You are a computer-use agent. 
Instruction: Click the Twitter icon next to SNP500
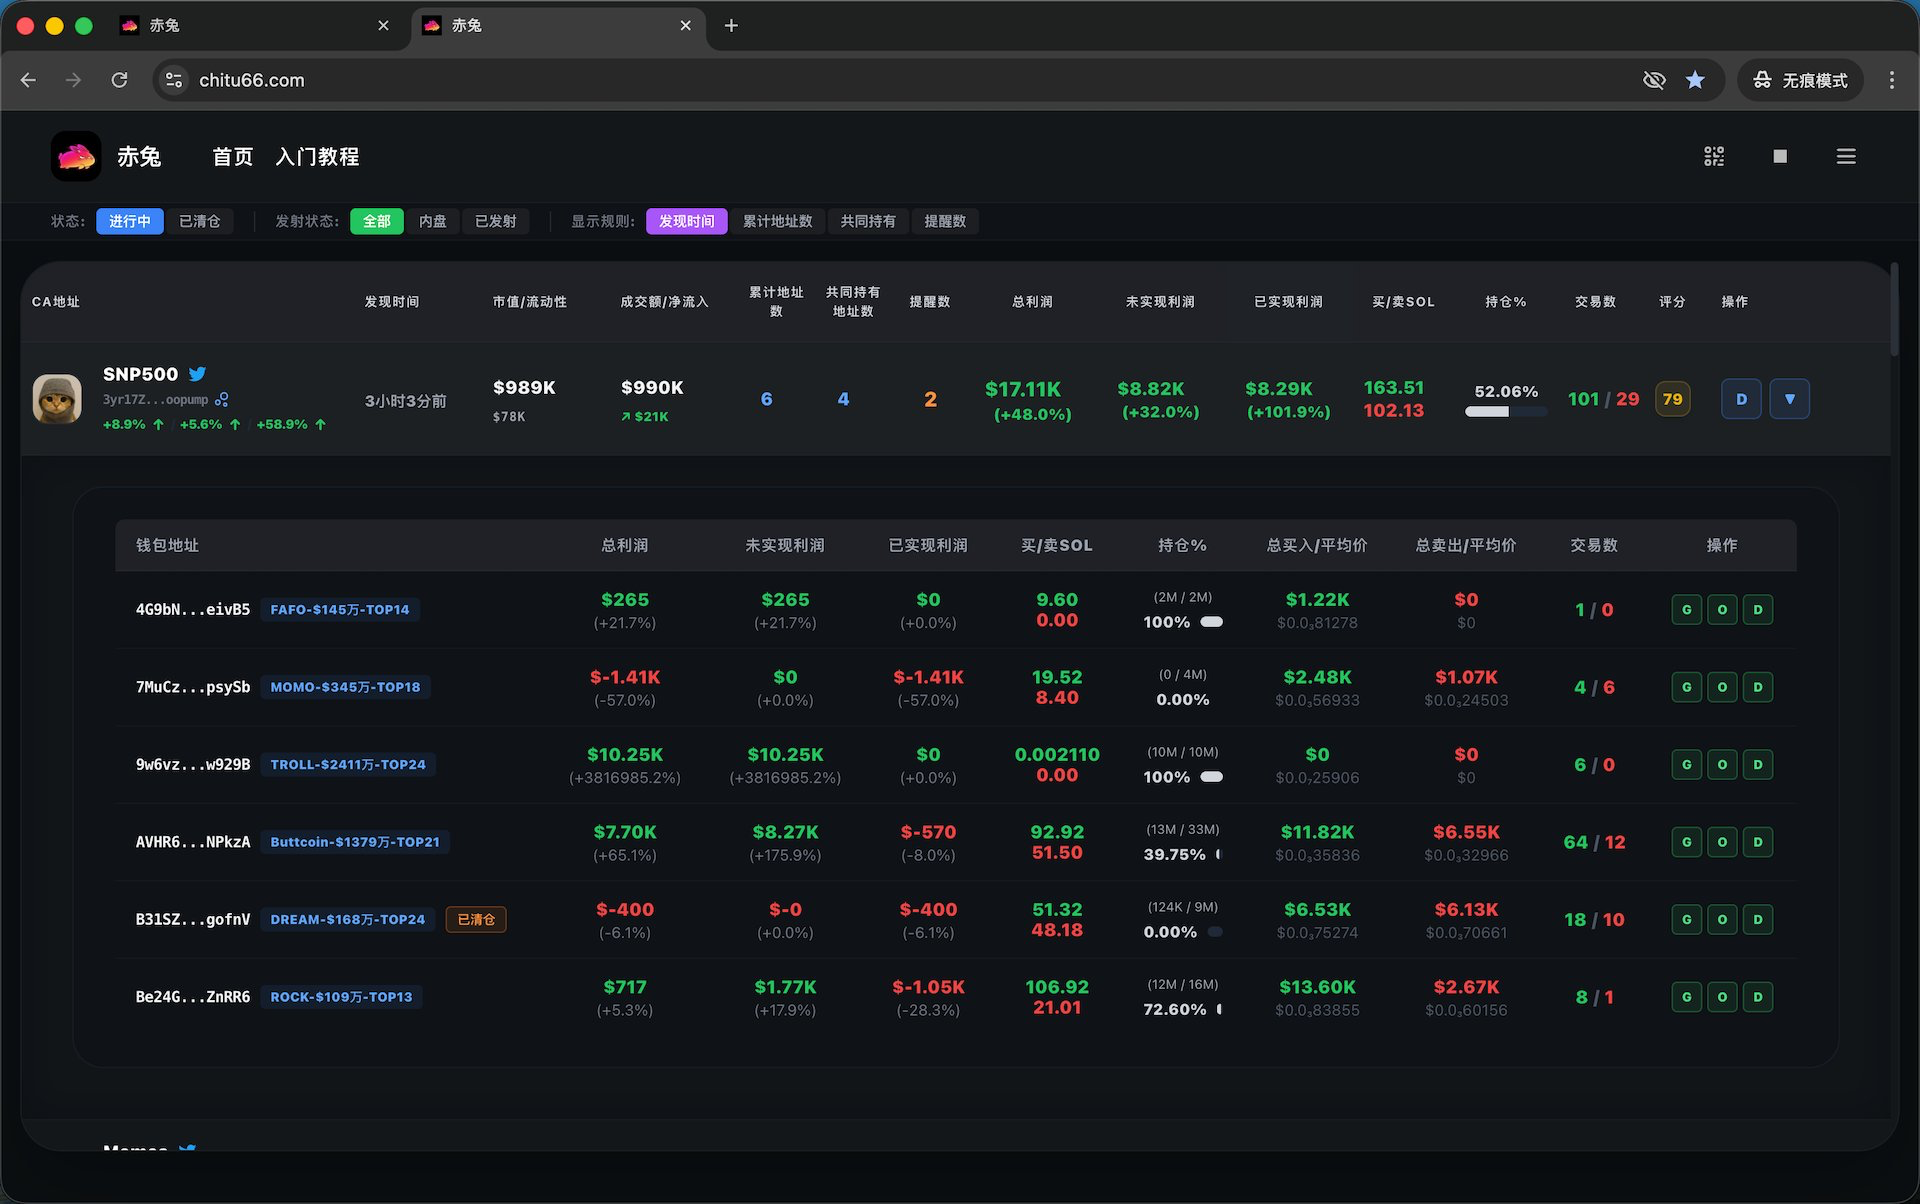pos(198,374)
